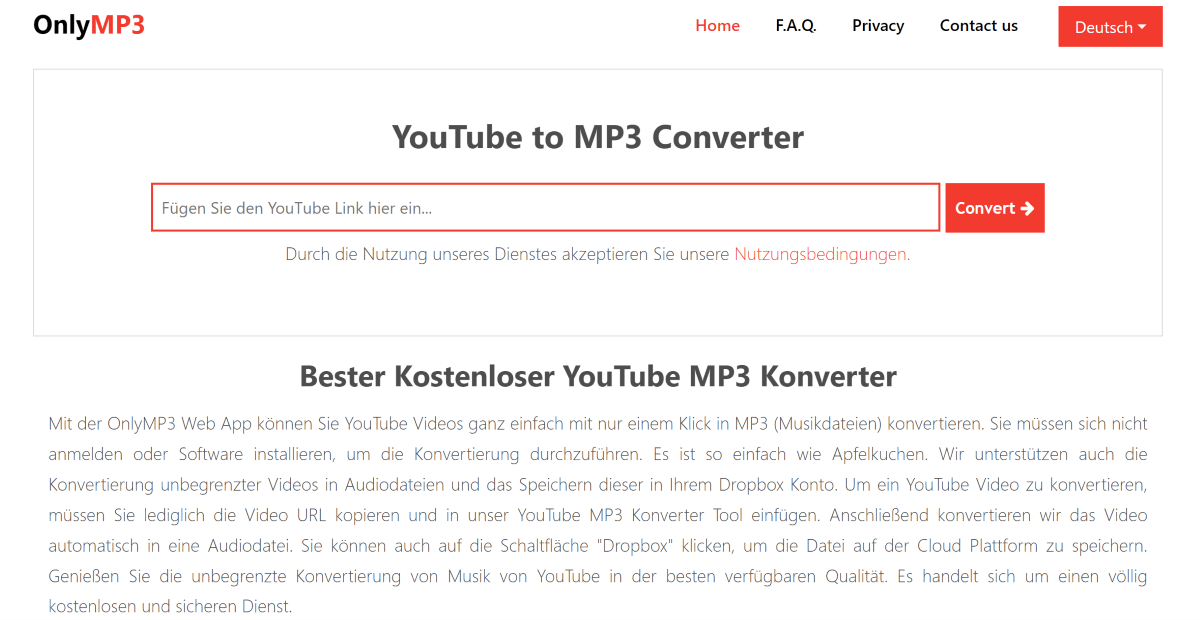
Task: Click the empty area below the terms notice
Action: coord(598,300)
